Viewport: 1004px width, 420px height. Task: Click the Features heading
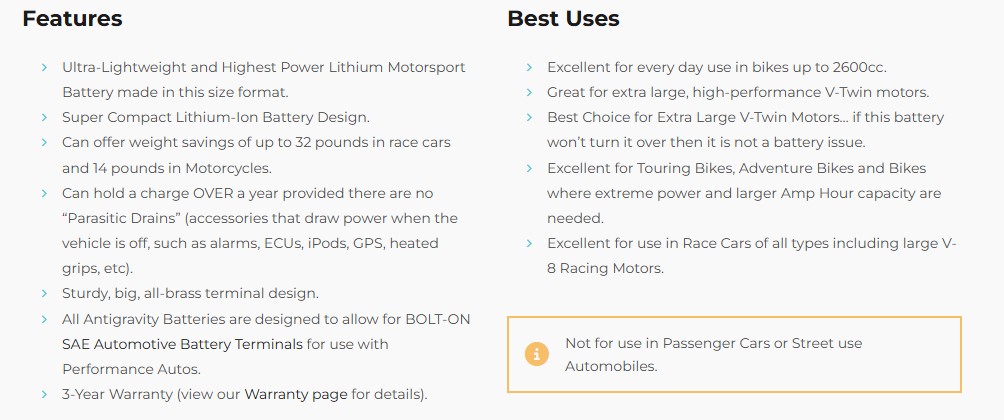pos(72,19)
